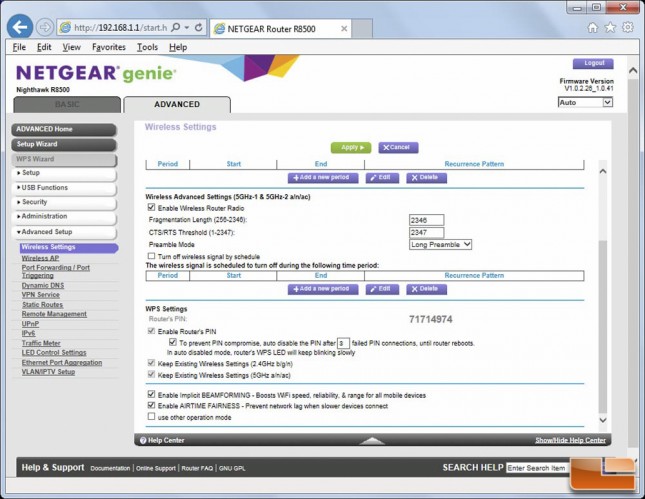Open the Wireless AP page
645x499 pixels.
(x=40, y=258)
